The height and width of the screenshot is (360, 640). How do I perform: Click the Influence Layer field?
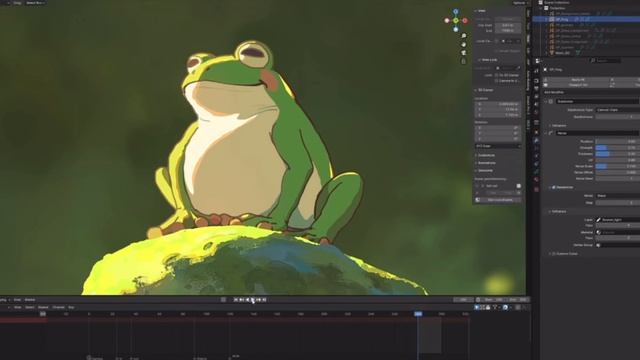(x=618, y=220)
